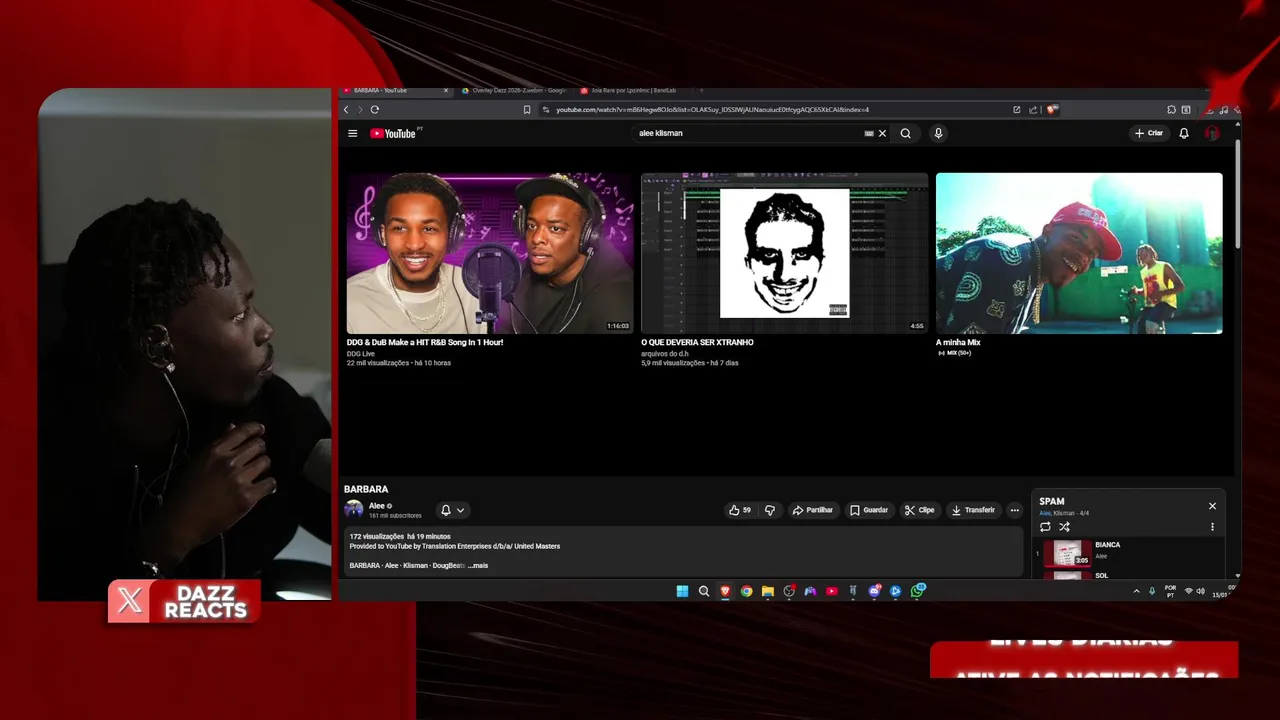The width and height of the screenshot is (1280, 720).
Task: Start voice search with the microphone icon
Action: (x=938, y=133)
